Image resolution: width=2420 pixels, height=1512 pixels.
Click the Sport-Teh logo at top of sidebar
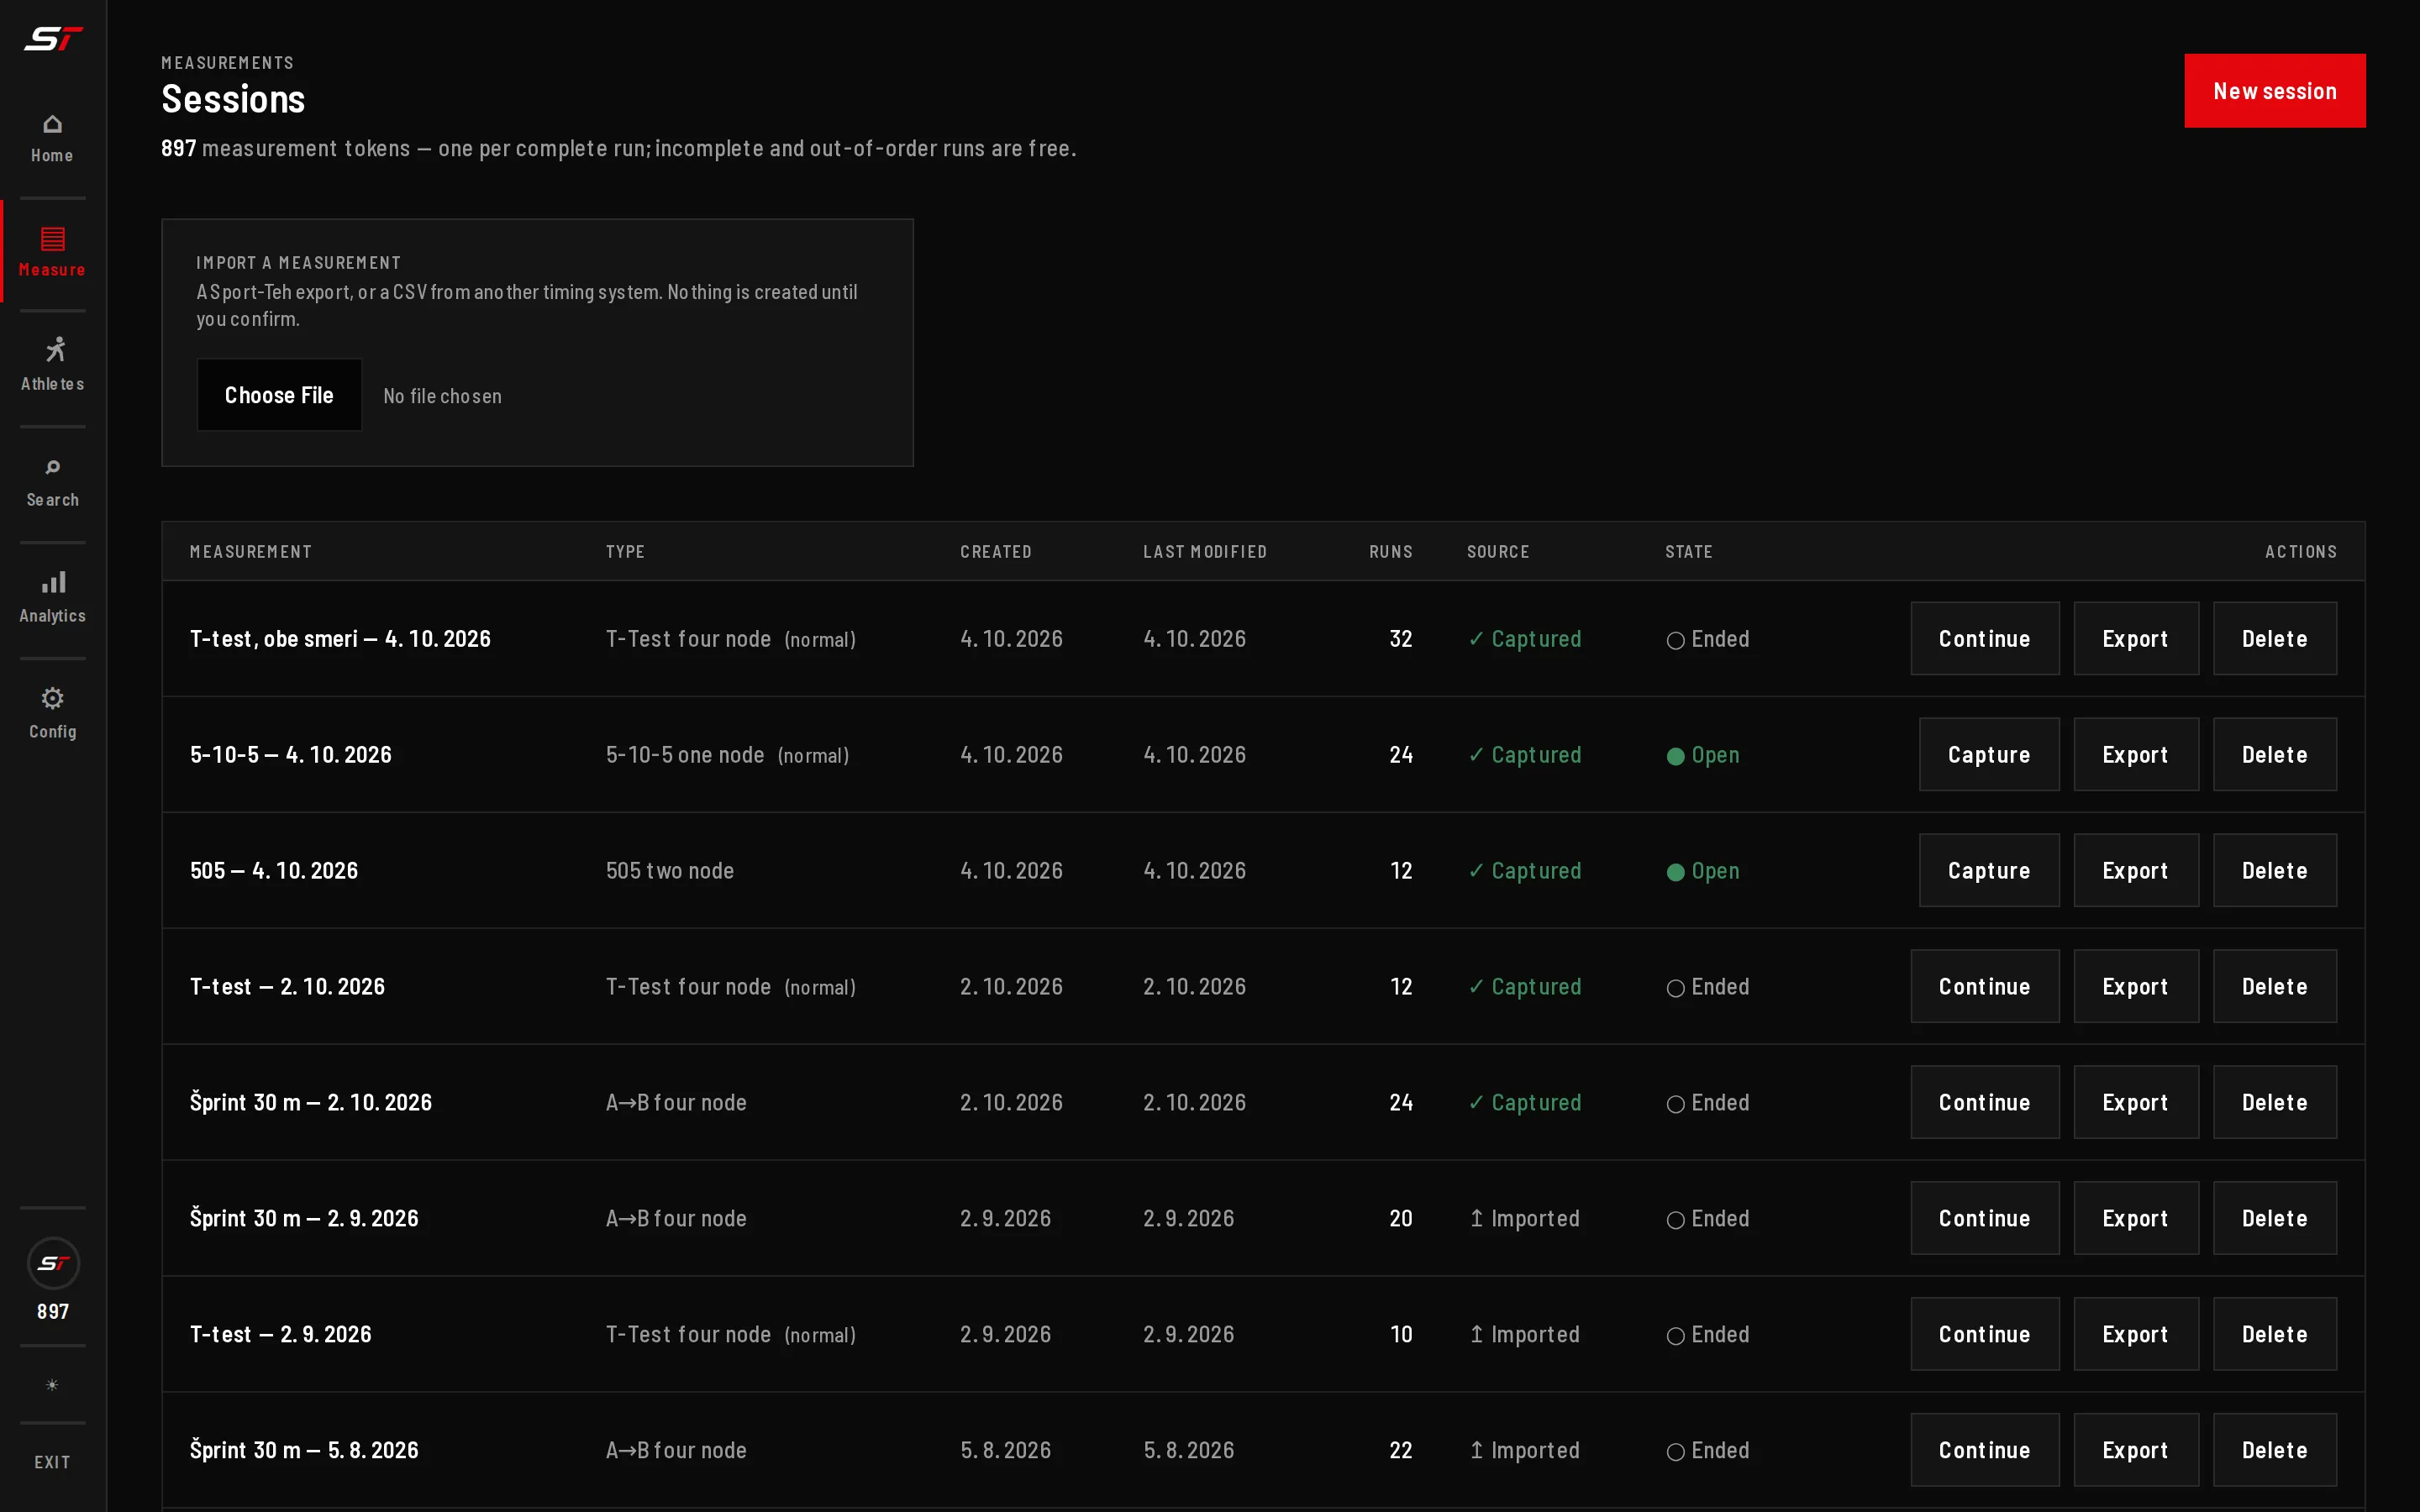click(x=53, y=39)
